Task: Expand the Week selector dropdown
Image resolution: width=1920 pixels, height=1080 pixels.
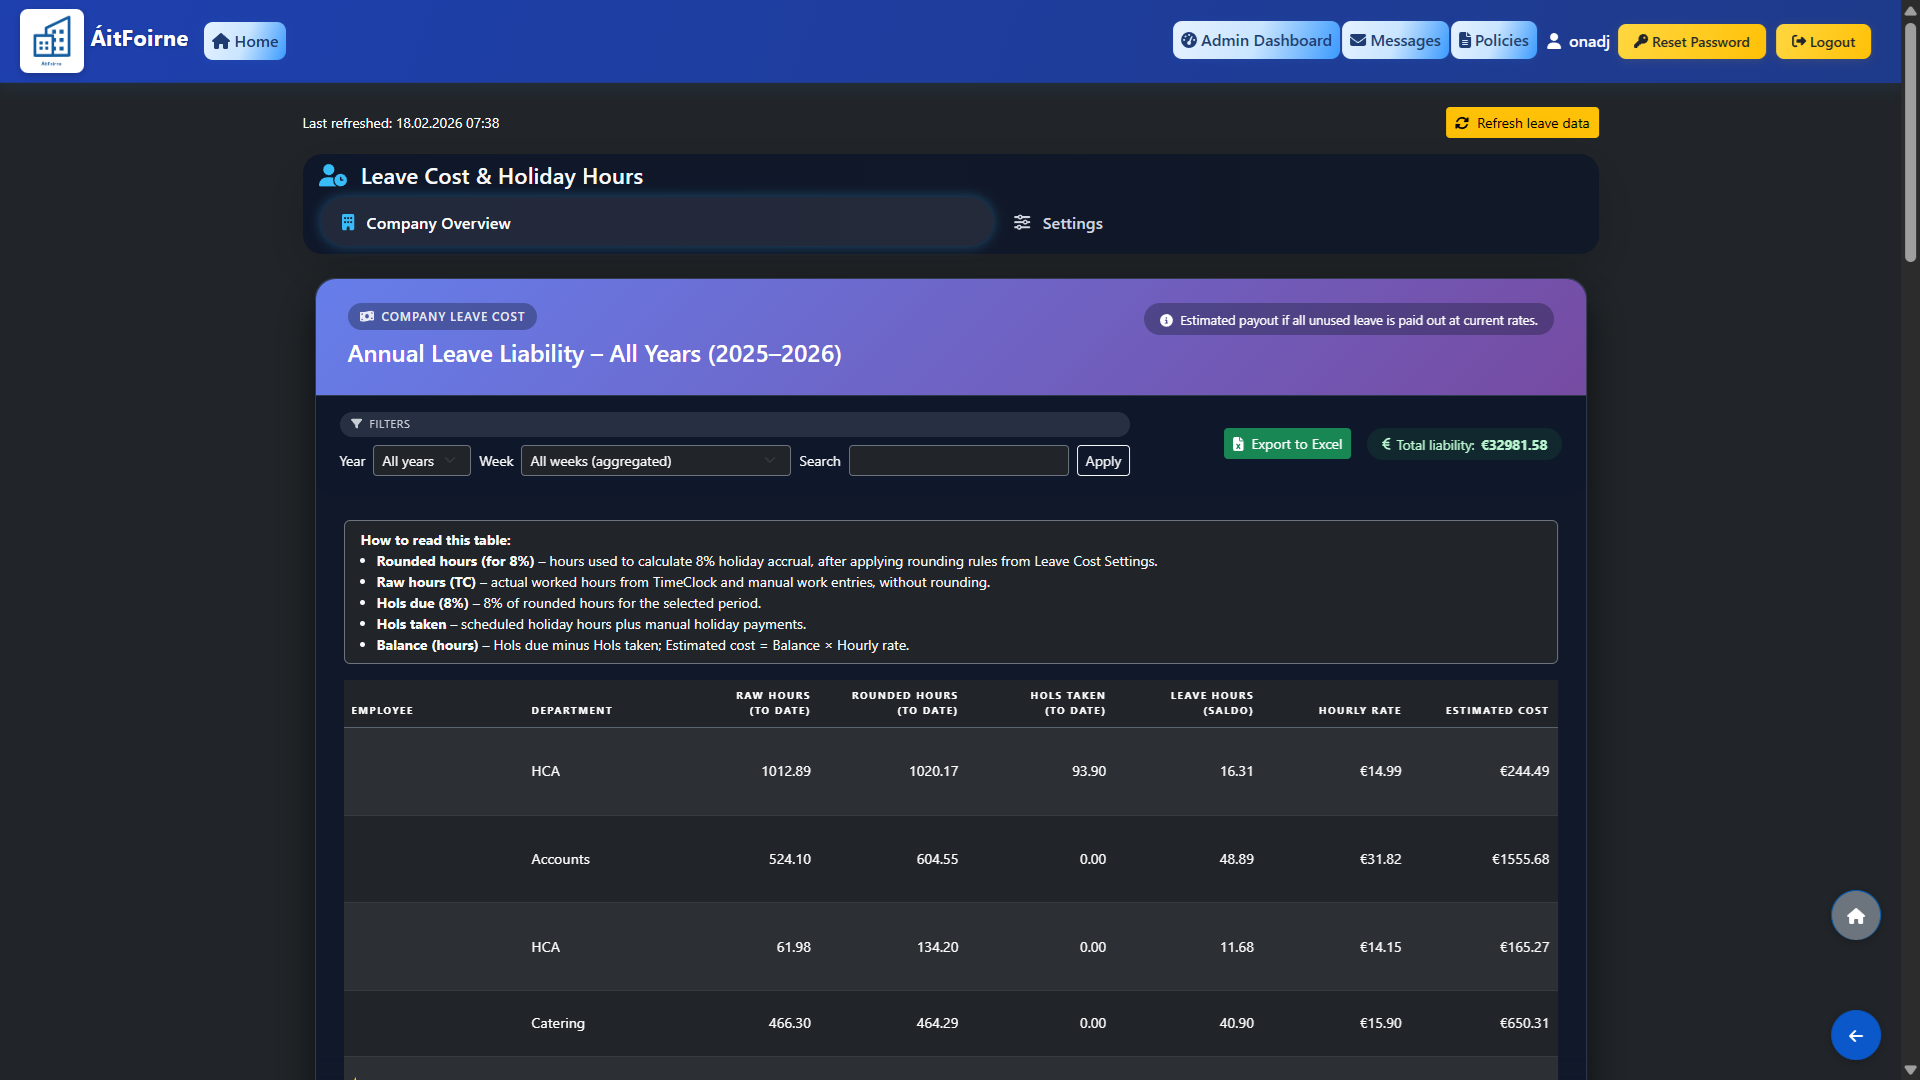Action: 655,461
